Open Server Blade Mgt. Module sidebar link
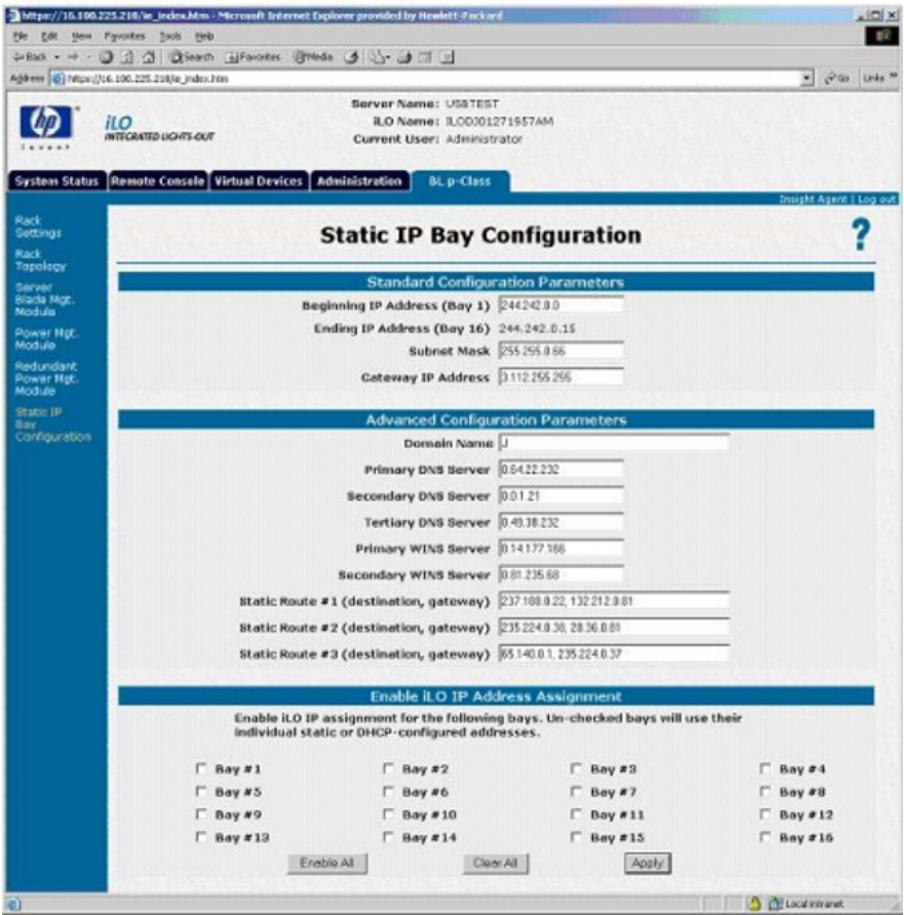Image resolution: width=904 pixels, height=915 pixels. pyautogui.click(x=44, y=299)
